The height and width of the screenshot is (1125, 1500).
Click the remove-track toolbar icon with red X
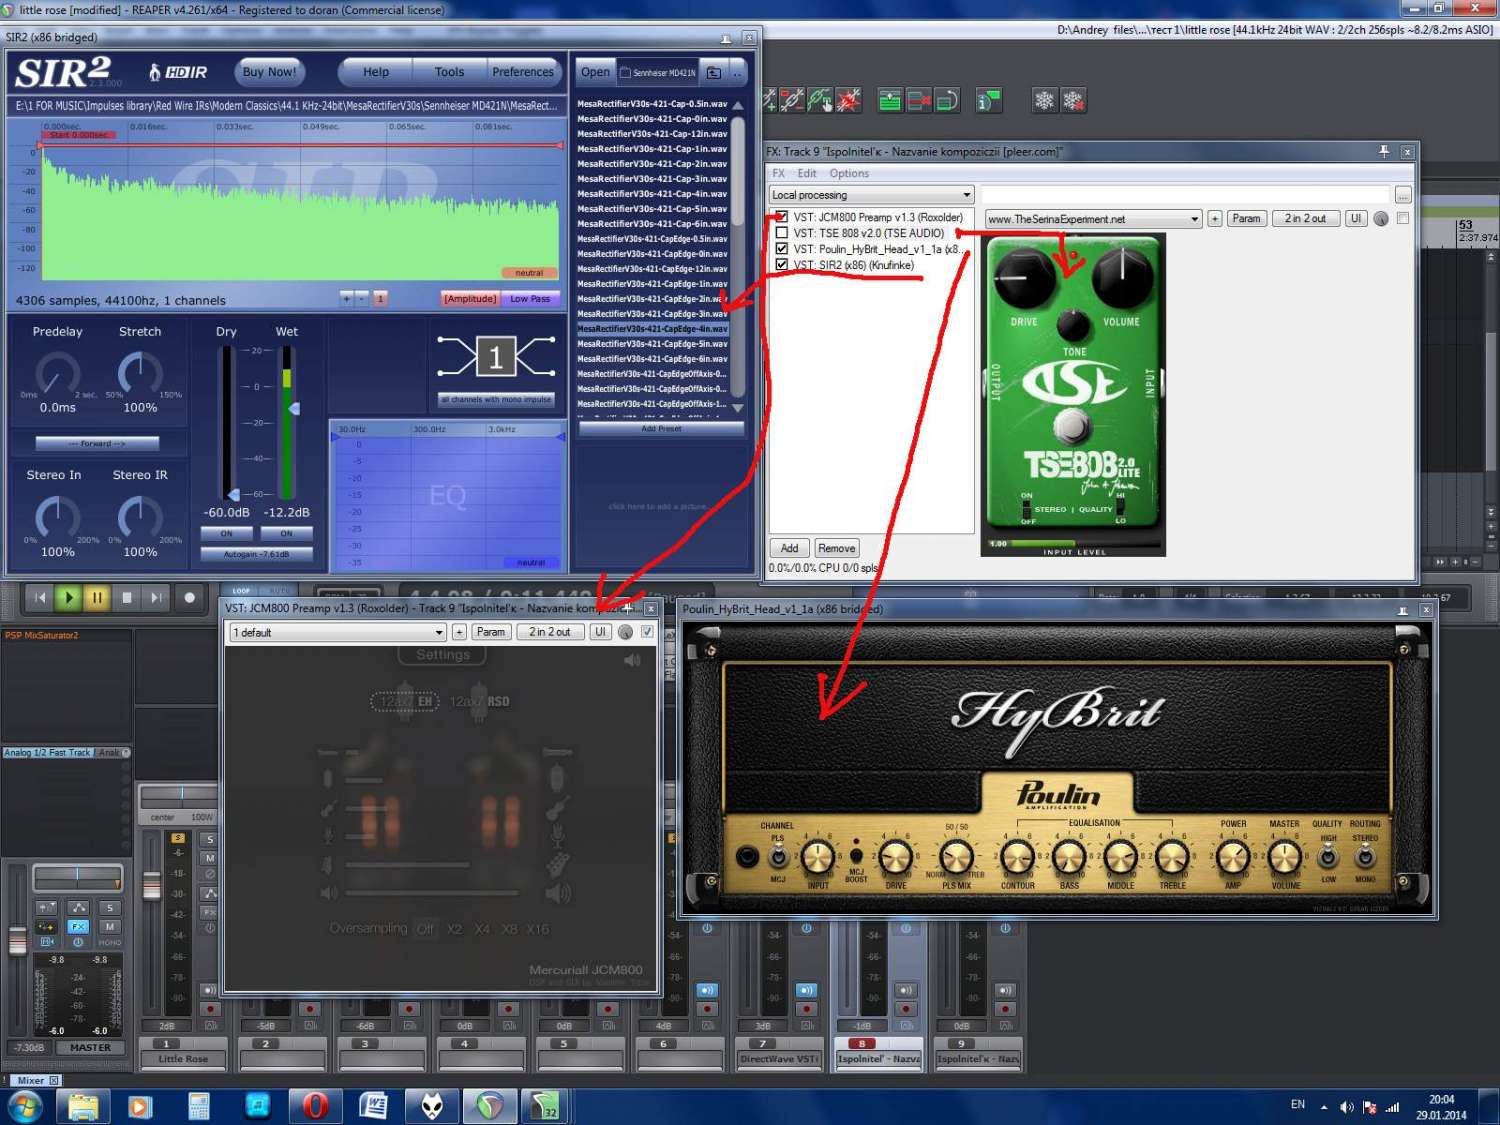pos(918,100)
